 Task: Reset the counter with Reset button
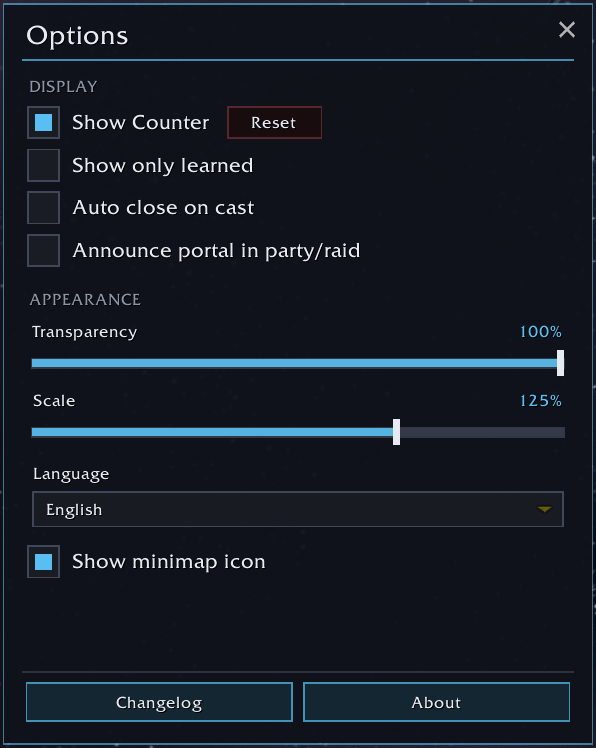[x=274, y=123]
